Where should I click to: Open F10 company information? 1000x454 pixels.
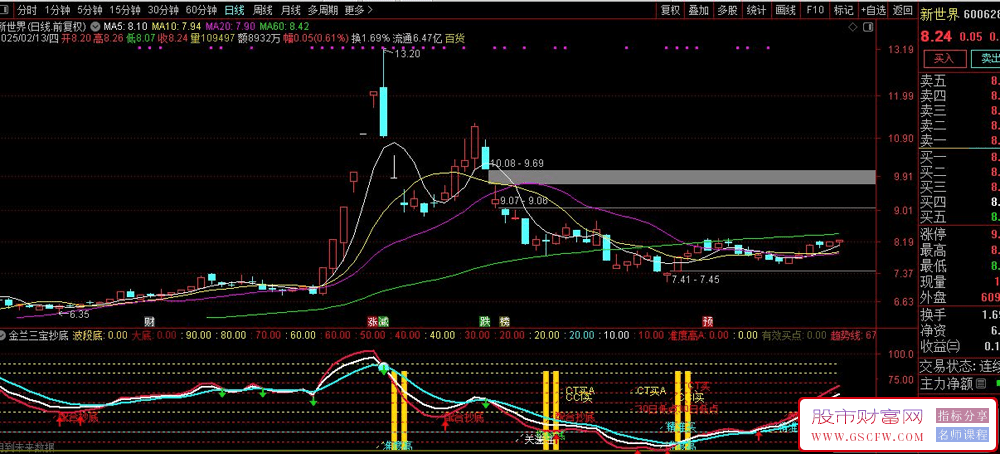click(x=815, y=10)
